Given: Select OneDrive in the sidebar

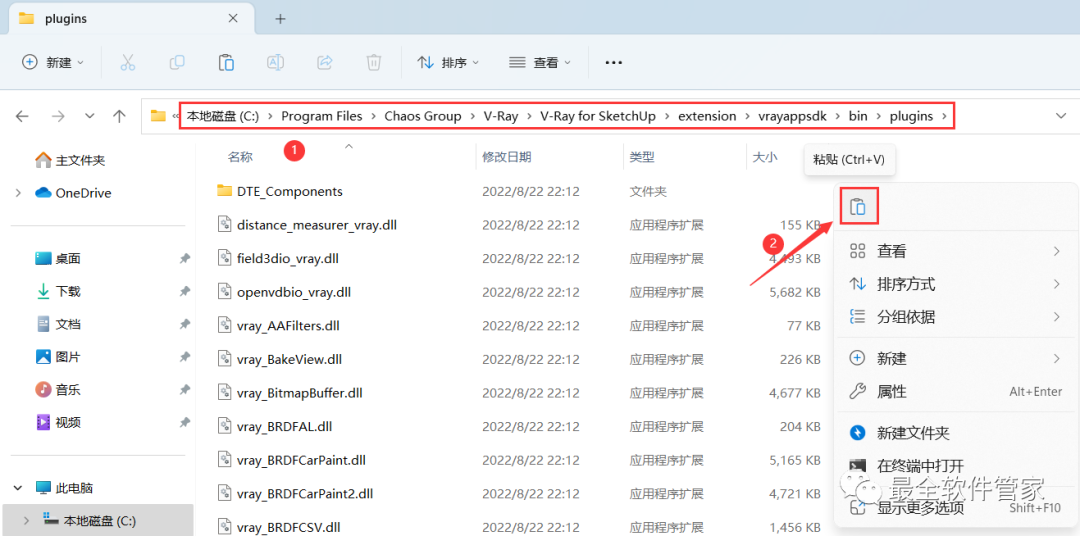Looking at the screenshot, I should coord(73,193).
